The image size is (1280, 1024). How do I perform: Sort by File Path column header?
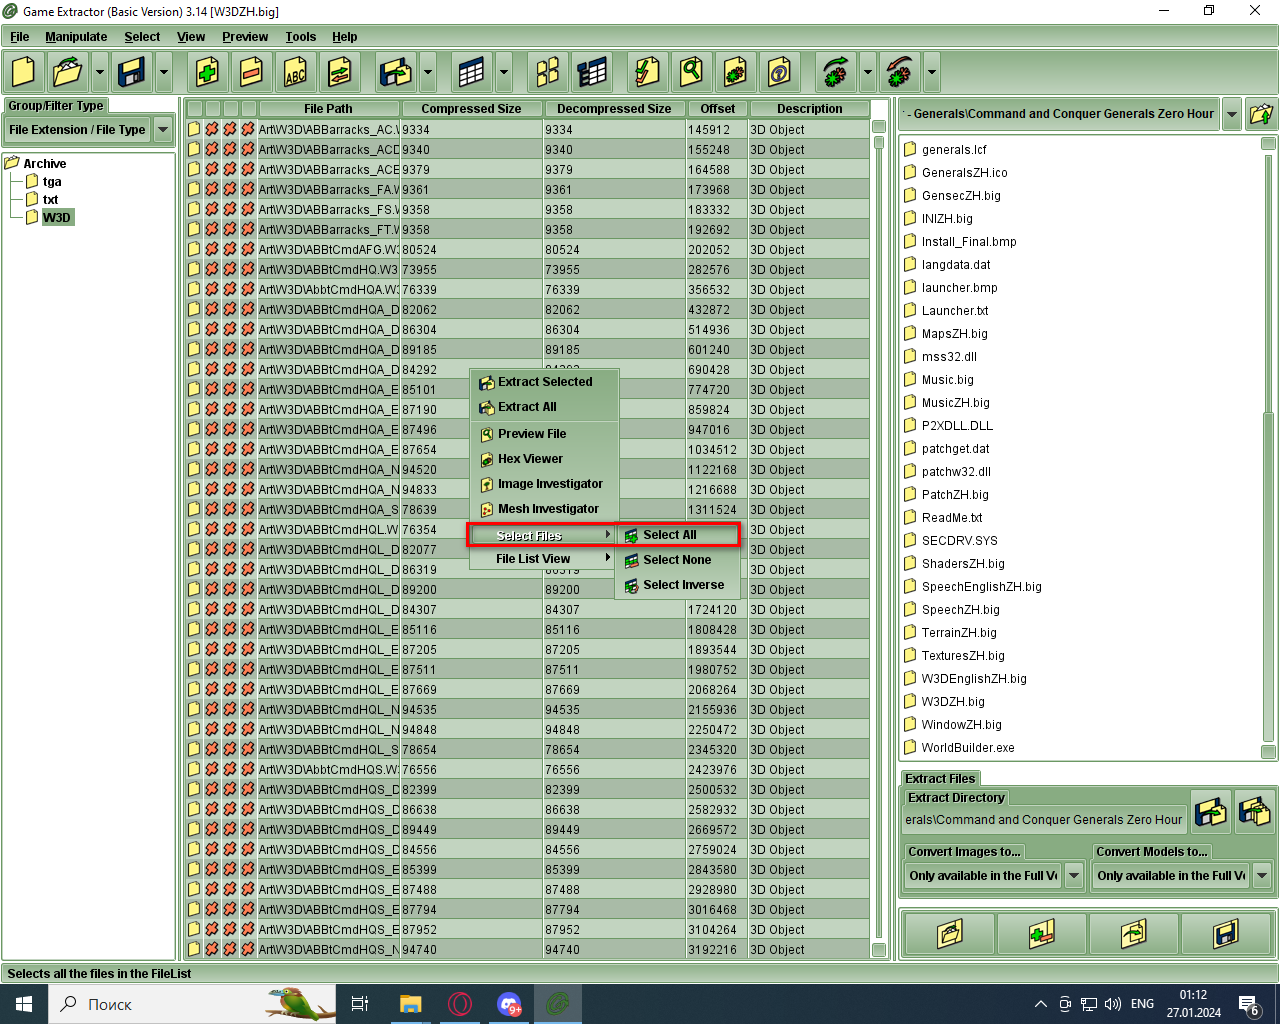(x=328, y=109)
